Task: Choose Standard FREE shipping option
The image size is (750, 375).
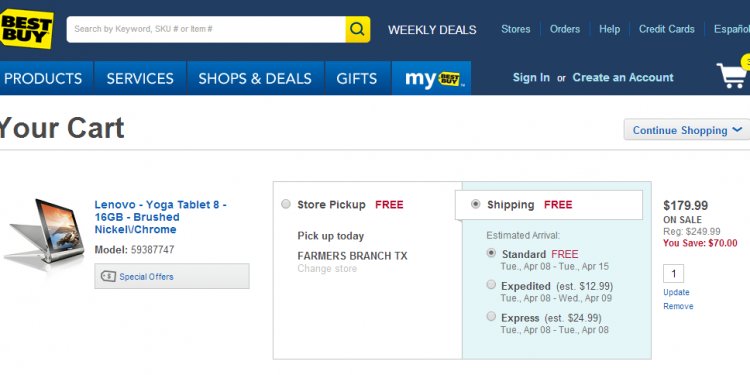Action: tap(491, 254)
